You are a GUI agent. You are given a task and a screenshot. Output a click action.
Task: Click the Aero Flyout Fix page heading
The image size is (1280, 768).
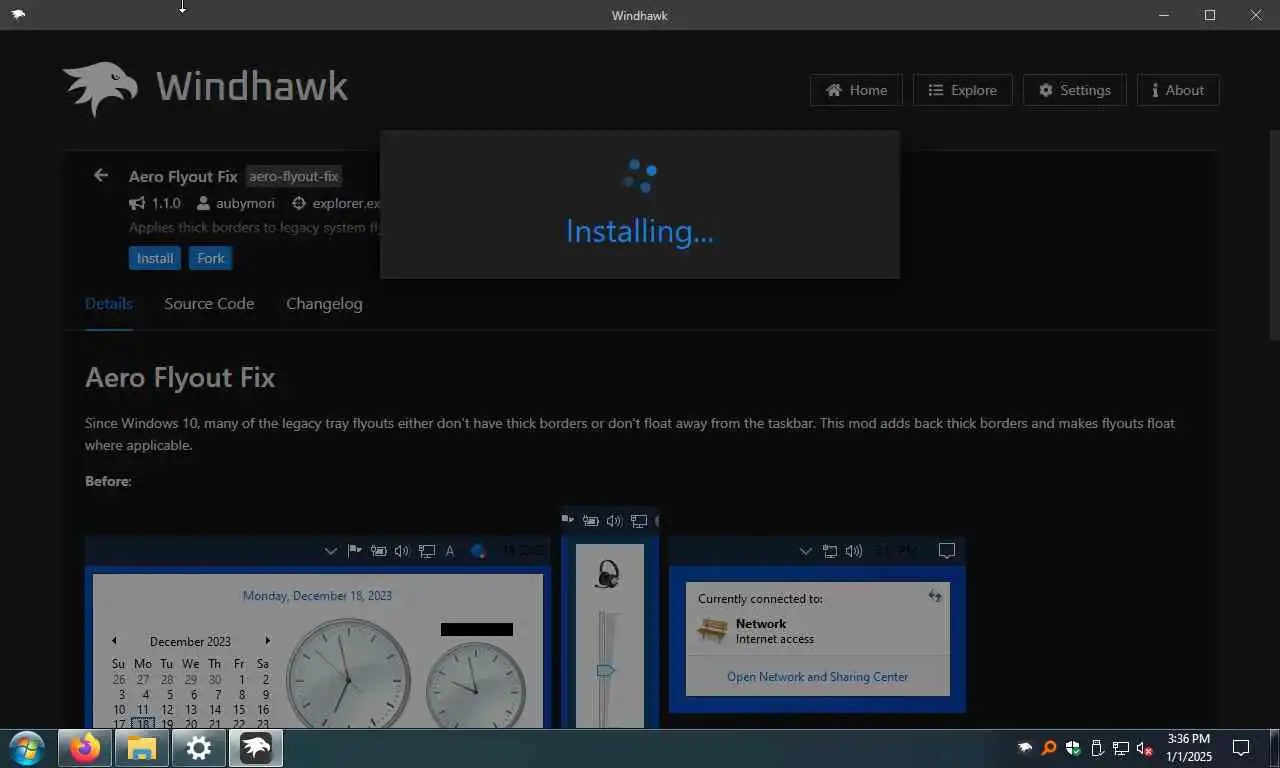180,377
